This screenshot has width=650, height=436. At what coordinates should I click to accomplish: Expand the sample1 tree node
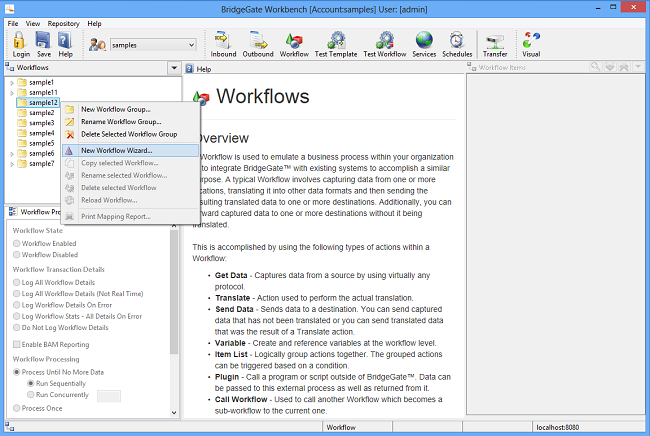pyautogui.click(x=11, y=82)
